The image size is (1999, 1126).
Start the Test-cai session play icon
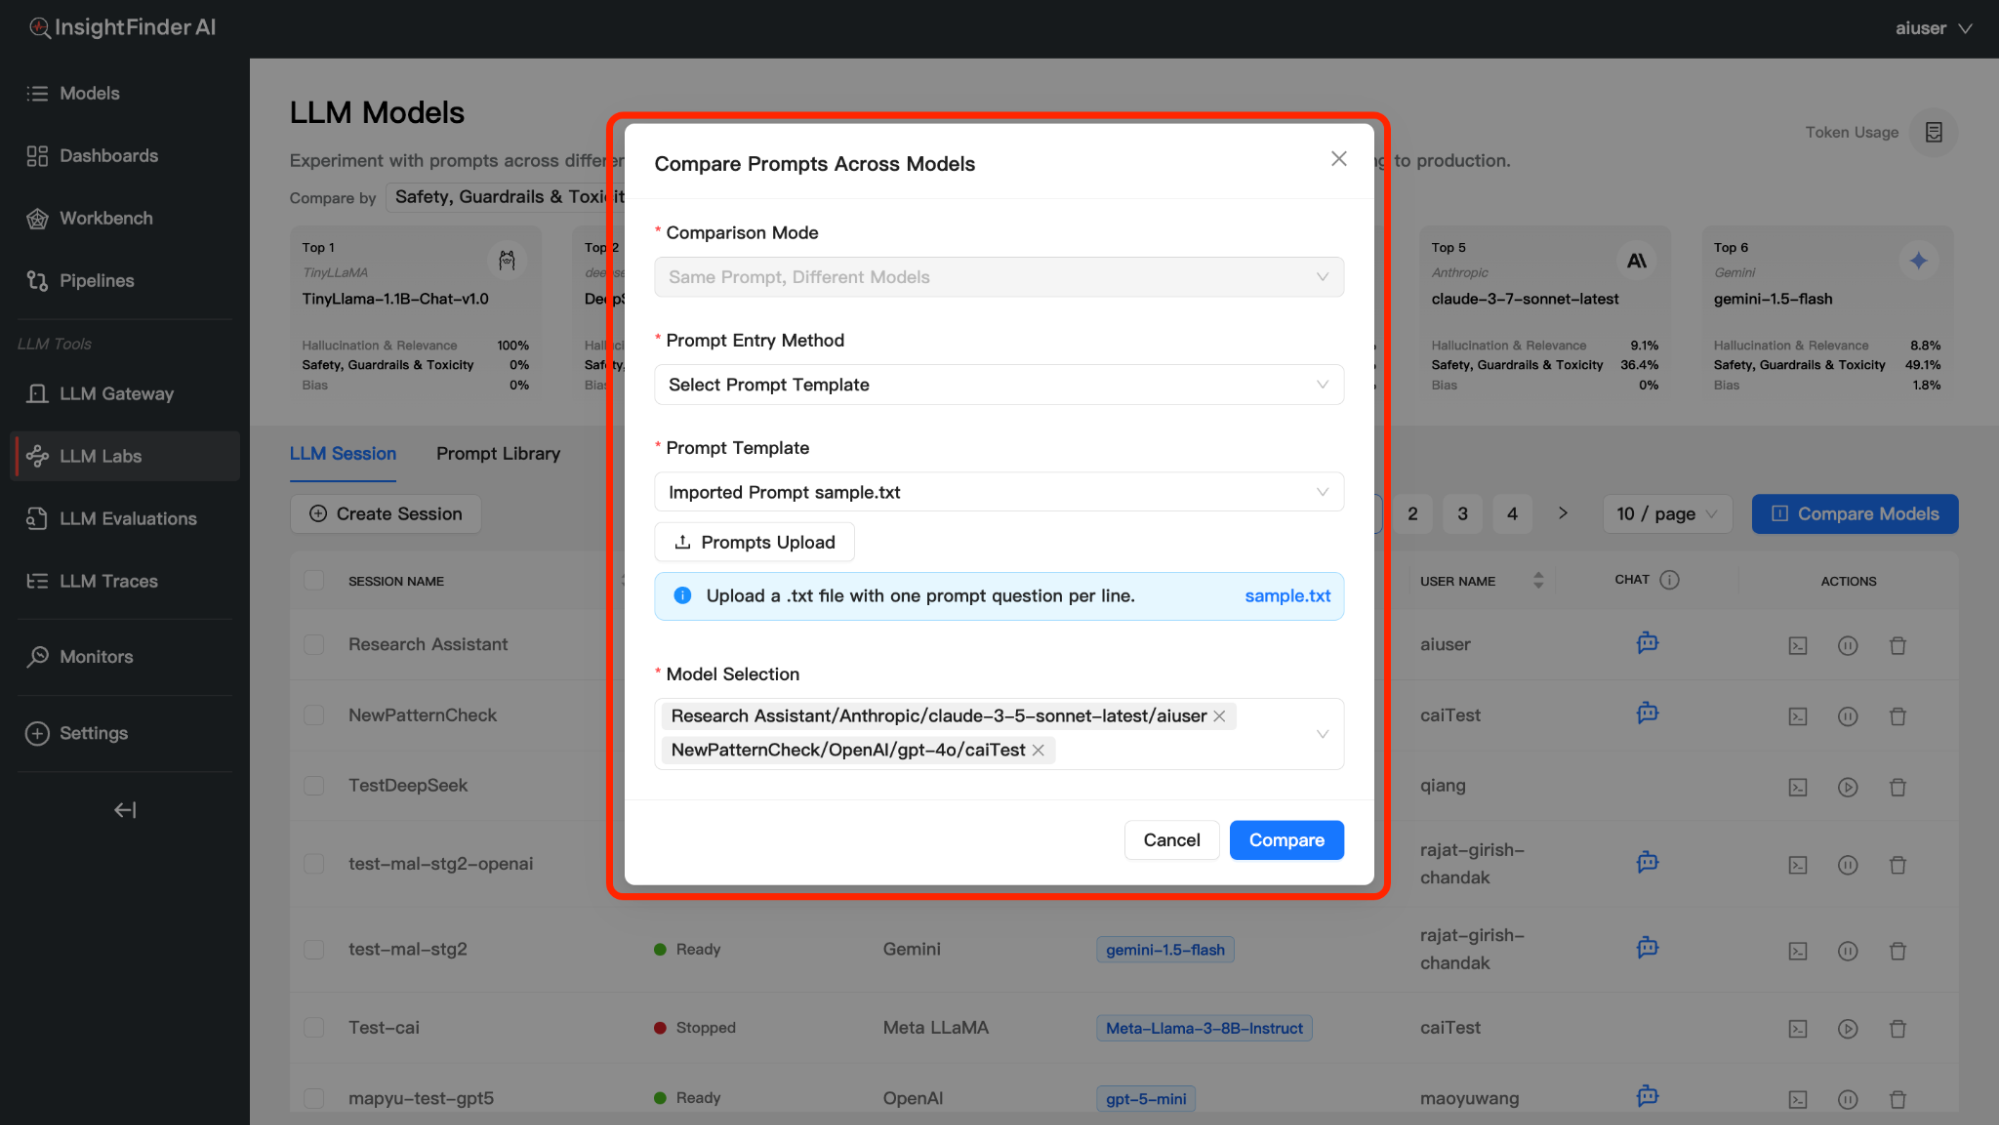[1847, 1028]
